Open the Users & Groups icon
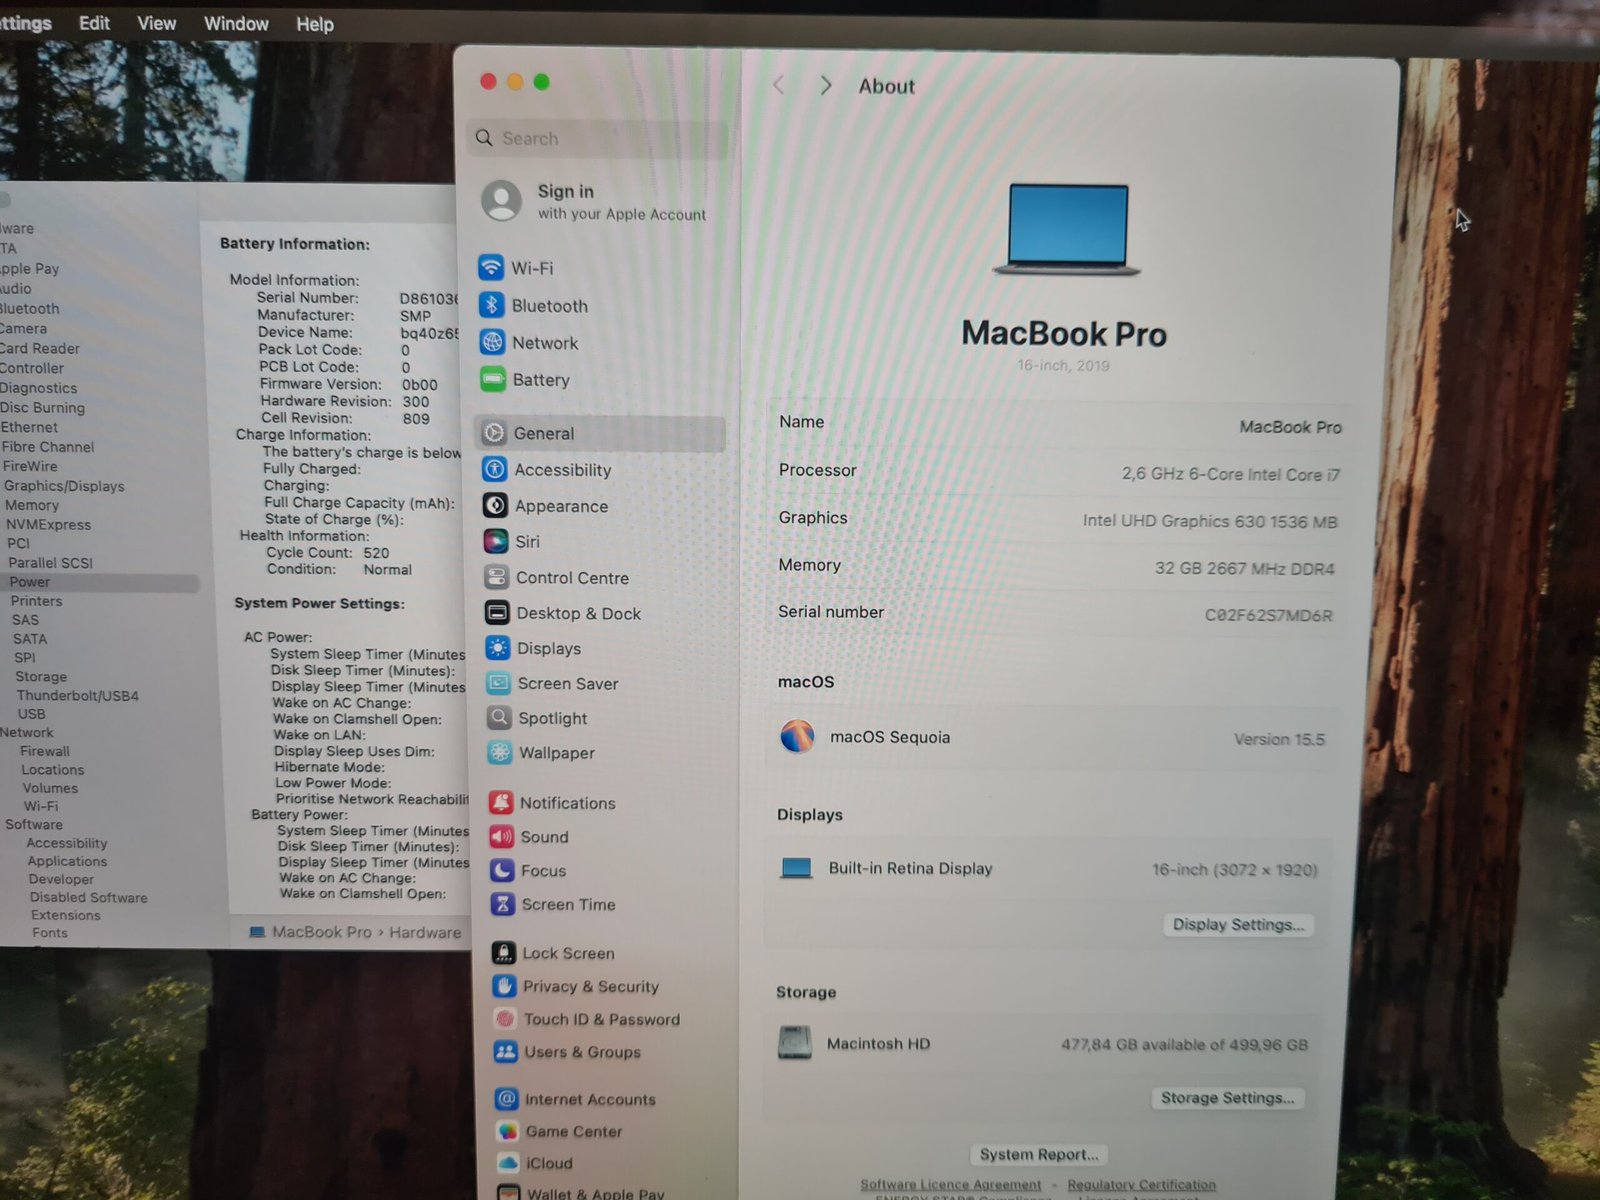 click(506, 1052)
